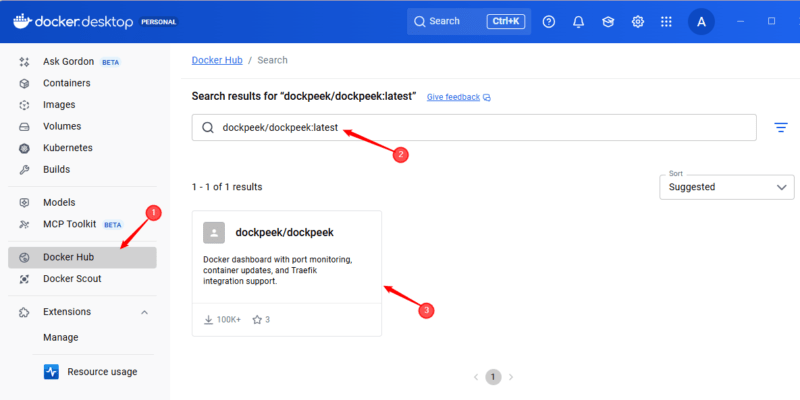Click the dockpeek/dockpeek card avatar icon
The width and height of the screenshot is (800, 400).
pyautogui.click(x=214, y=233)
